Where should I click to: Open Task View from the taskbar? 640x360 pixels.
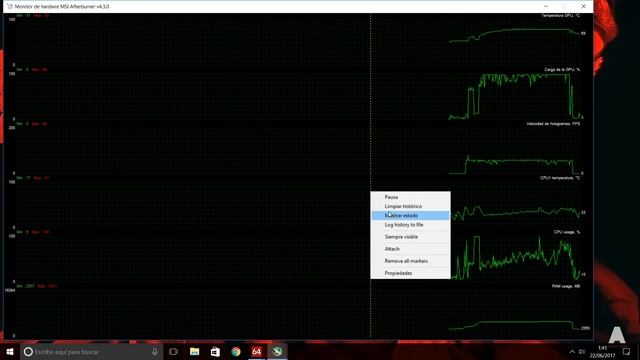pos(173,351)
